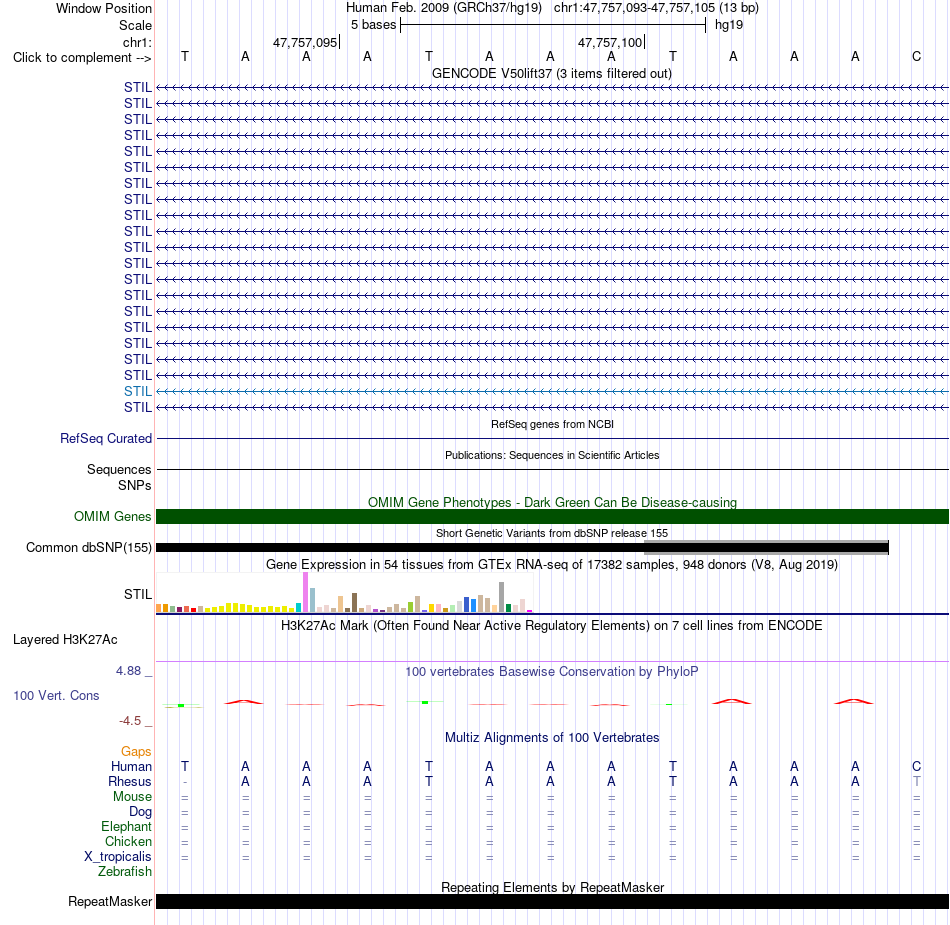Click 'Multiz Alignments of 100 Vertebrates' title

552,737
